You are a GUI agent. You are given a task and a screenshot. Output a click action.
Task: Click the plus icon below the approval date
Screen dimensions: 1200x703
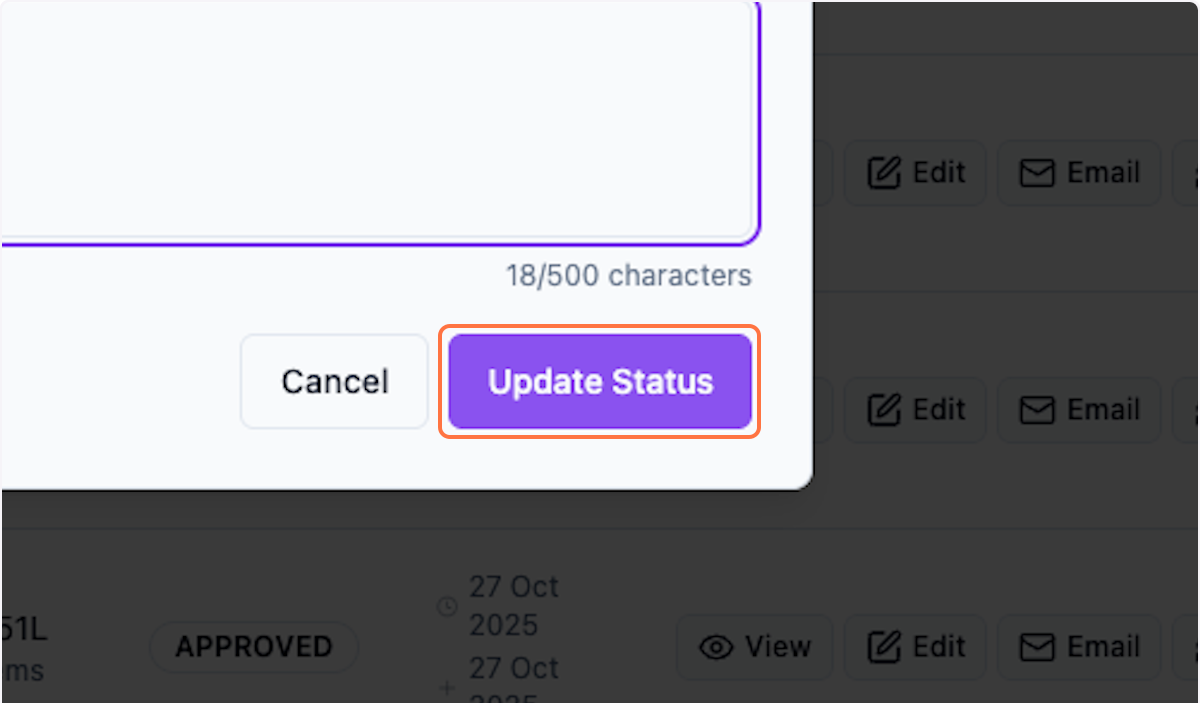pyautogui.click(x=446, y=687)
